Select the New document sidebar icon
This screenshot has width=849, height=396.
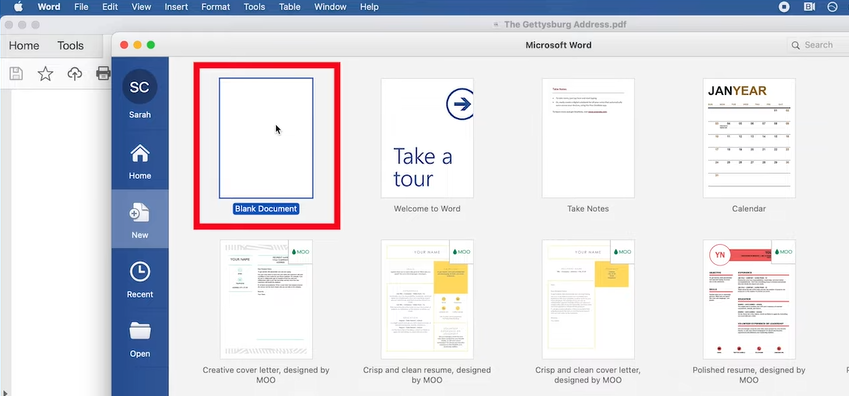click(140, 212)
